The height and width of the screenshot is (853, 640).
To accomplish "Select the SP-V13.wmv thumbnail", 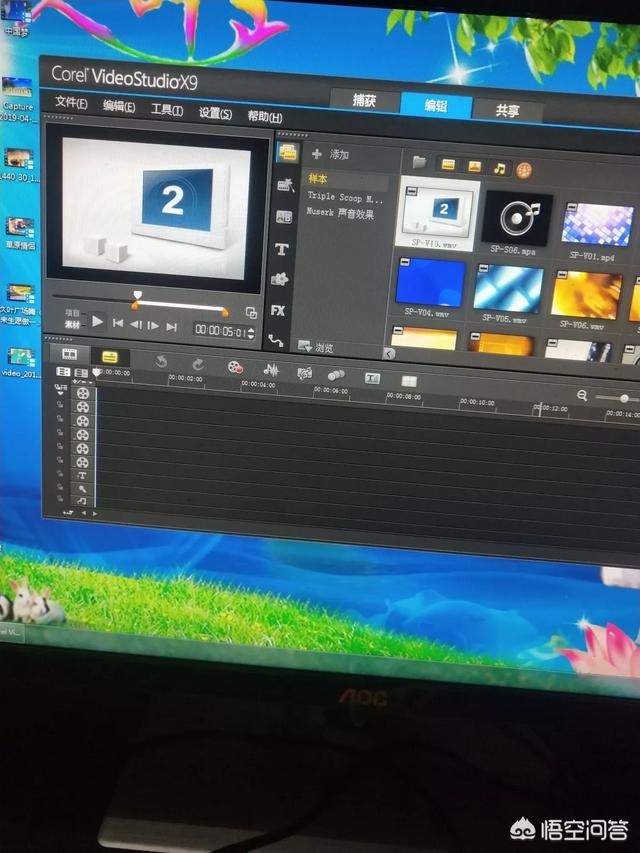I will tap(439, 212).
